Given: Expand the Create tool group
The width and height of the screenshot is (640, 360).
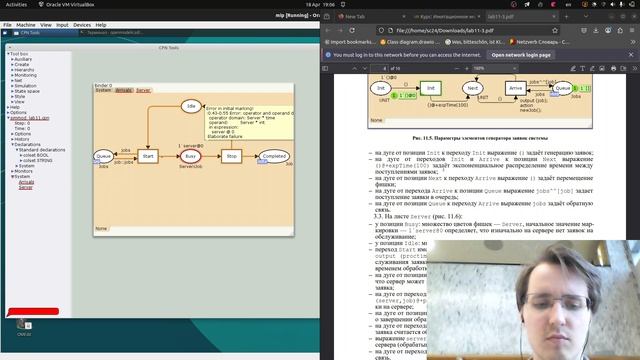Looking at the screenshot, I should pos(12,64).
